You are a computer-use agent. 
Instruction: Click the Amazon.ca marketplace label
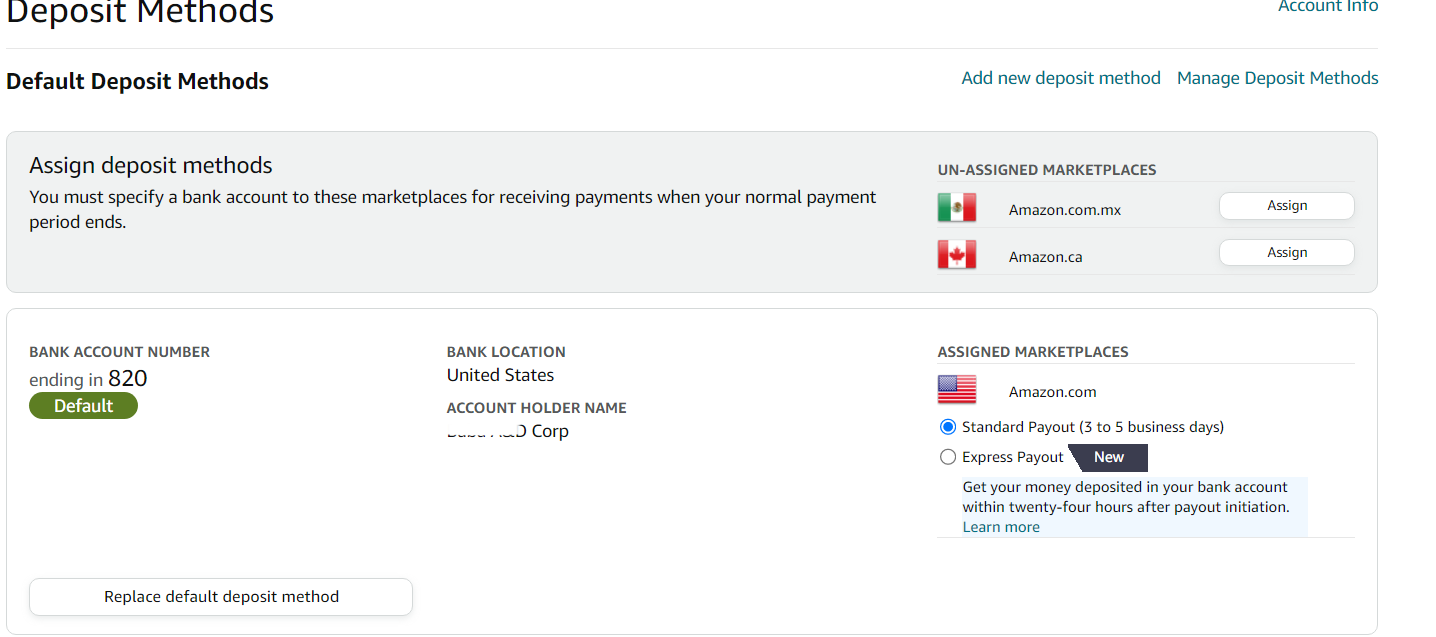pyautogui.click(x=1045, y=257)
